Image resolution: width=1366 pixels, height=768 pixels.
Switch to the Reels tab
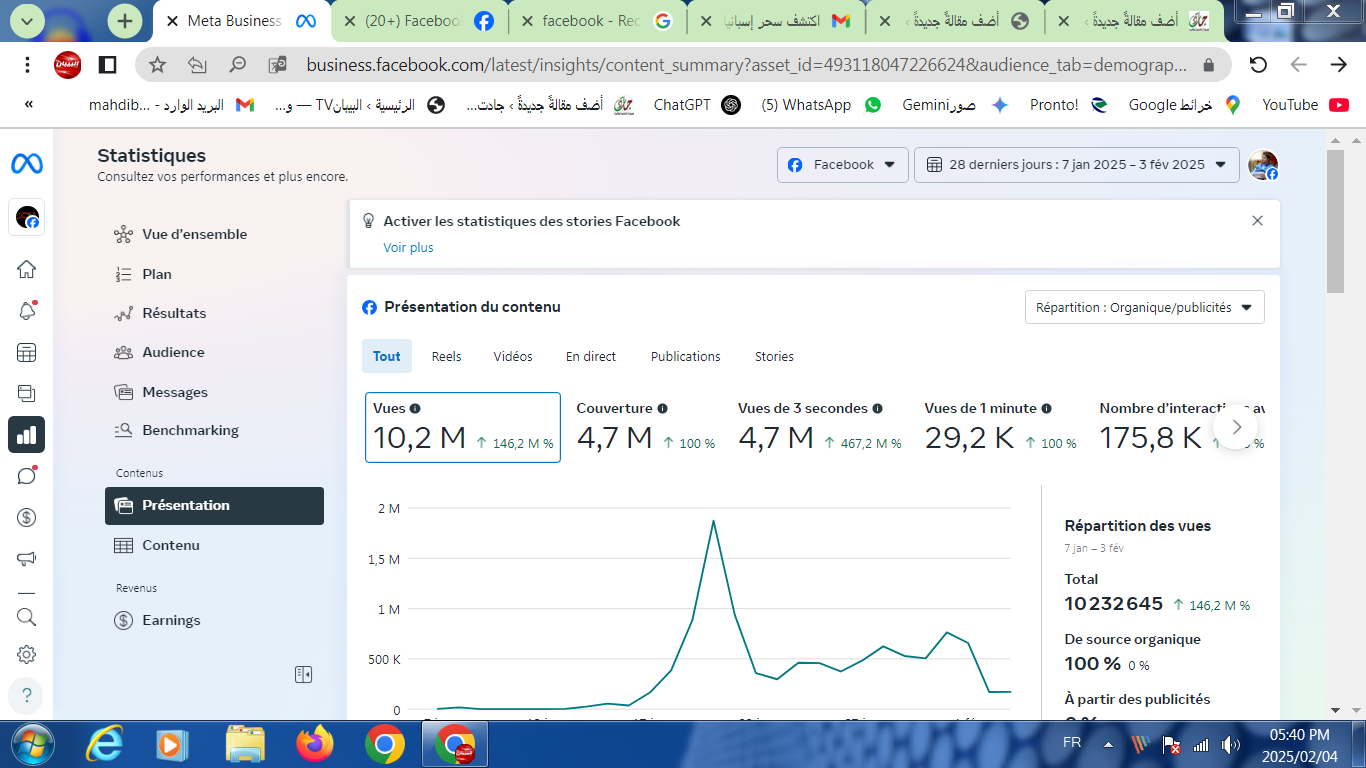[446, 356]
